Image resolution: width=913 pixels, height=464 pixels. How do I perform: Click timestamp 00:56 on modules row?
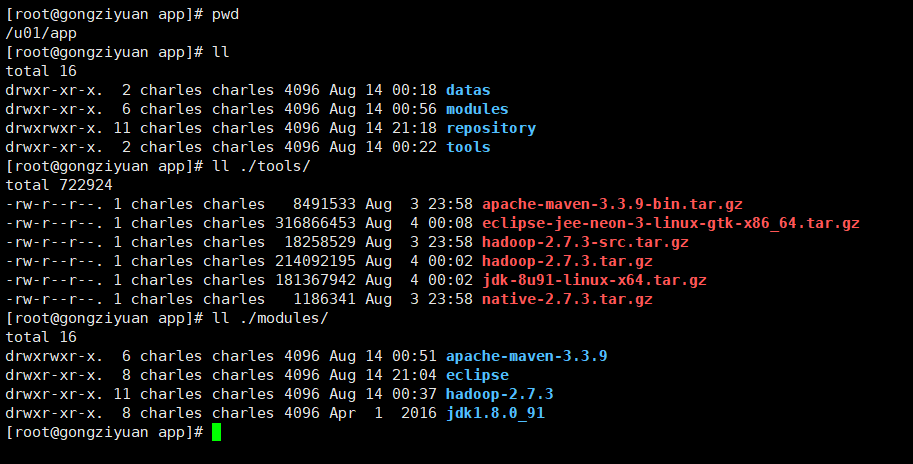(x=414, y=109)
